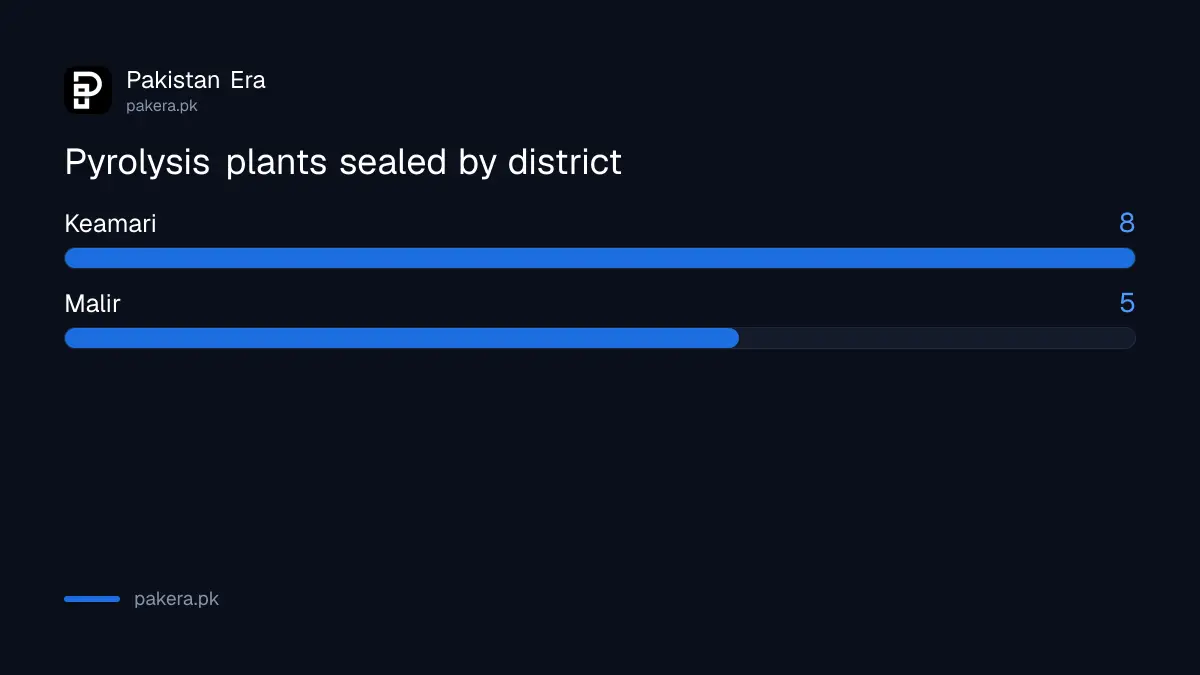
Task: Click the word plants in the title
Action: [x=277, y=163]
